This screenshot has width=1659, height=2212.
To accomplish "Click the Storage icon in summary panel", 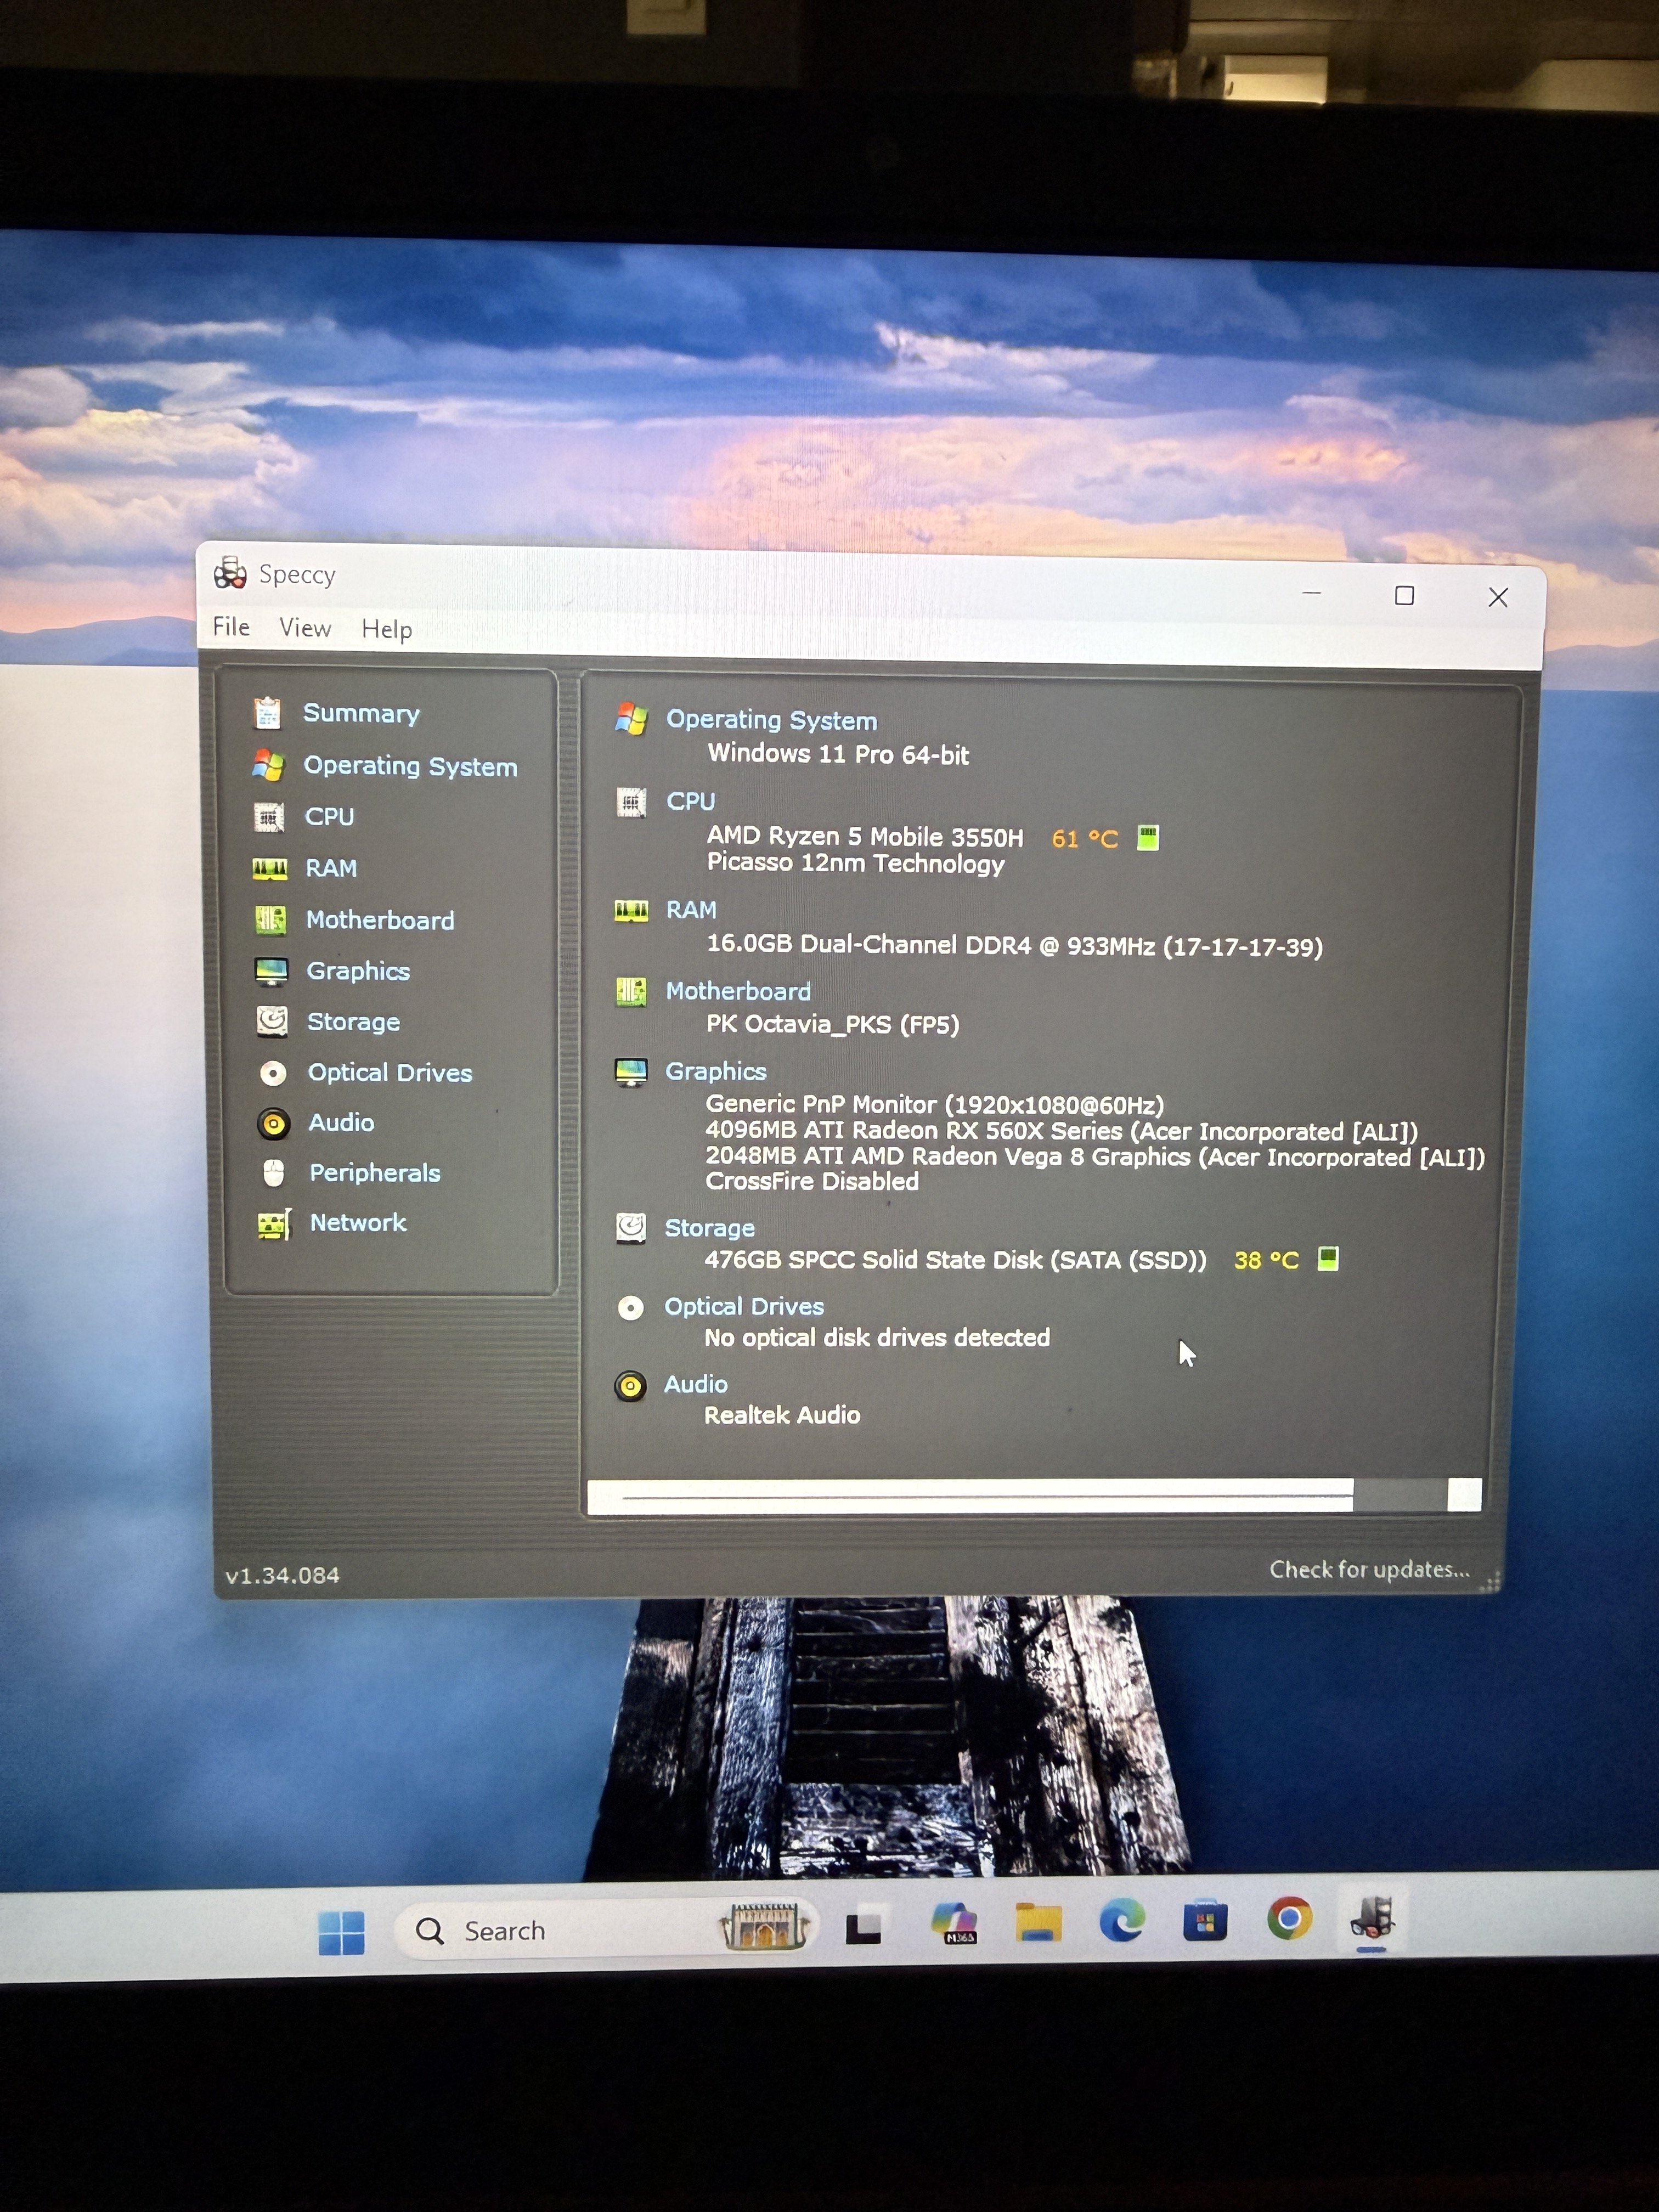I will coord(630,1227).
